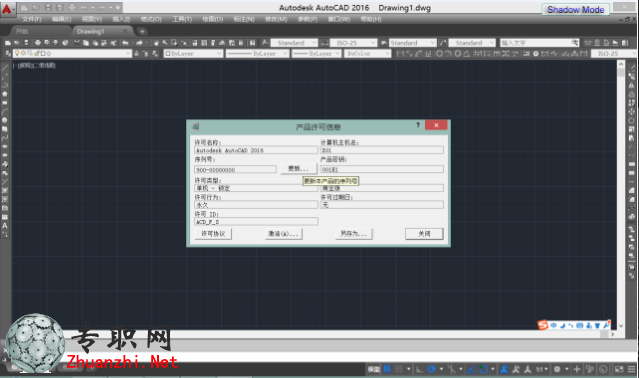Open the Layer Properties Manager icon
Image resolution: width=639 pixels, height=378 pixels.
(x=8, y=53)
